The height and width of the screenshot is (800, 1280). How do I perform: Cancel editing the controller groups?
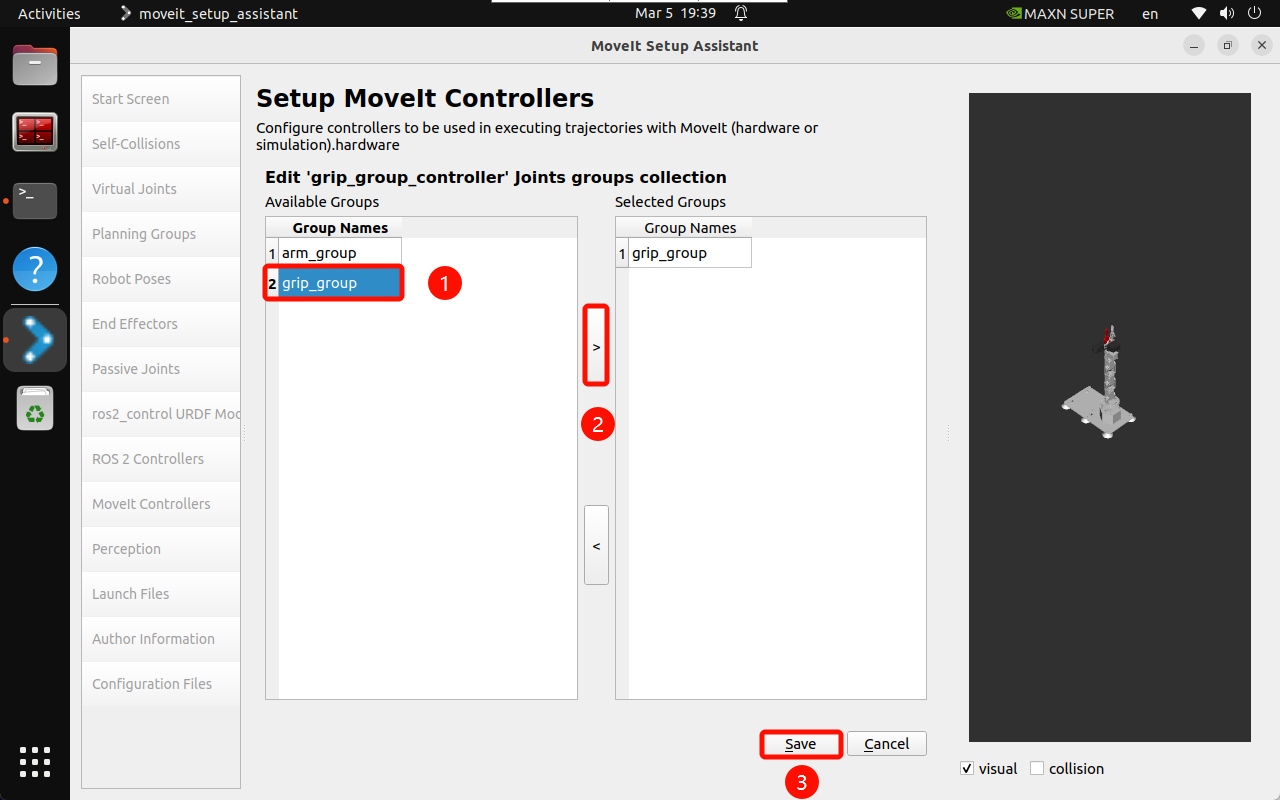pos(886,744)
